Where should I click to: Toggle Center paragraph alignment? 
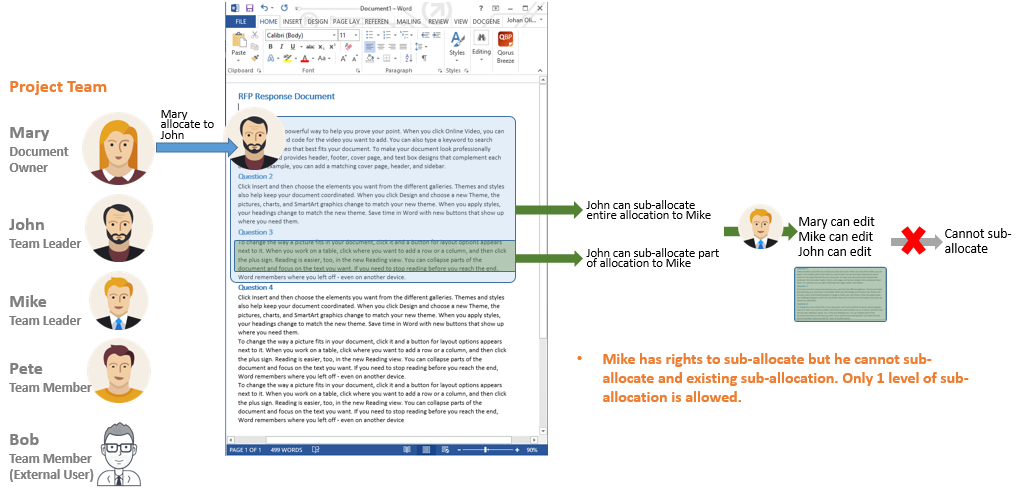coord(381,47)
